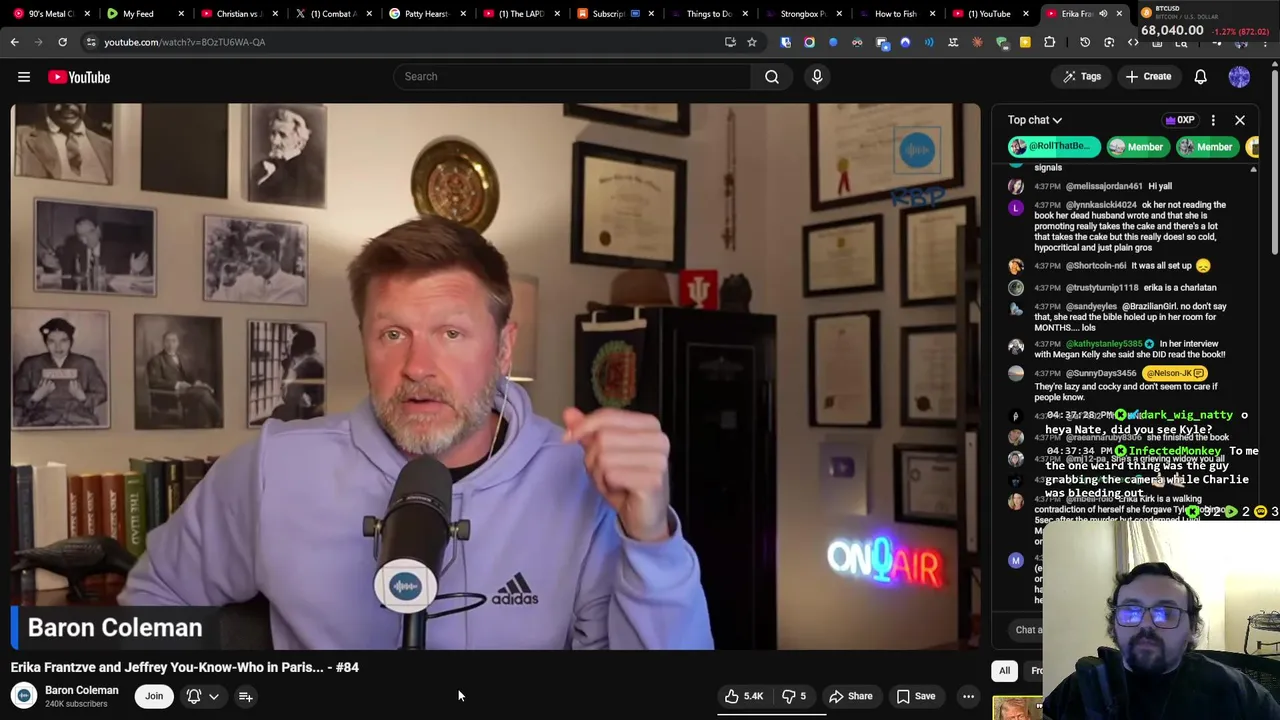Open the YouTube hamburger guide menu
The width and height of the screenshot is (1280, 720).
pos(24,77)
